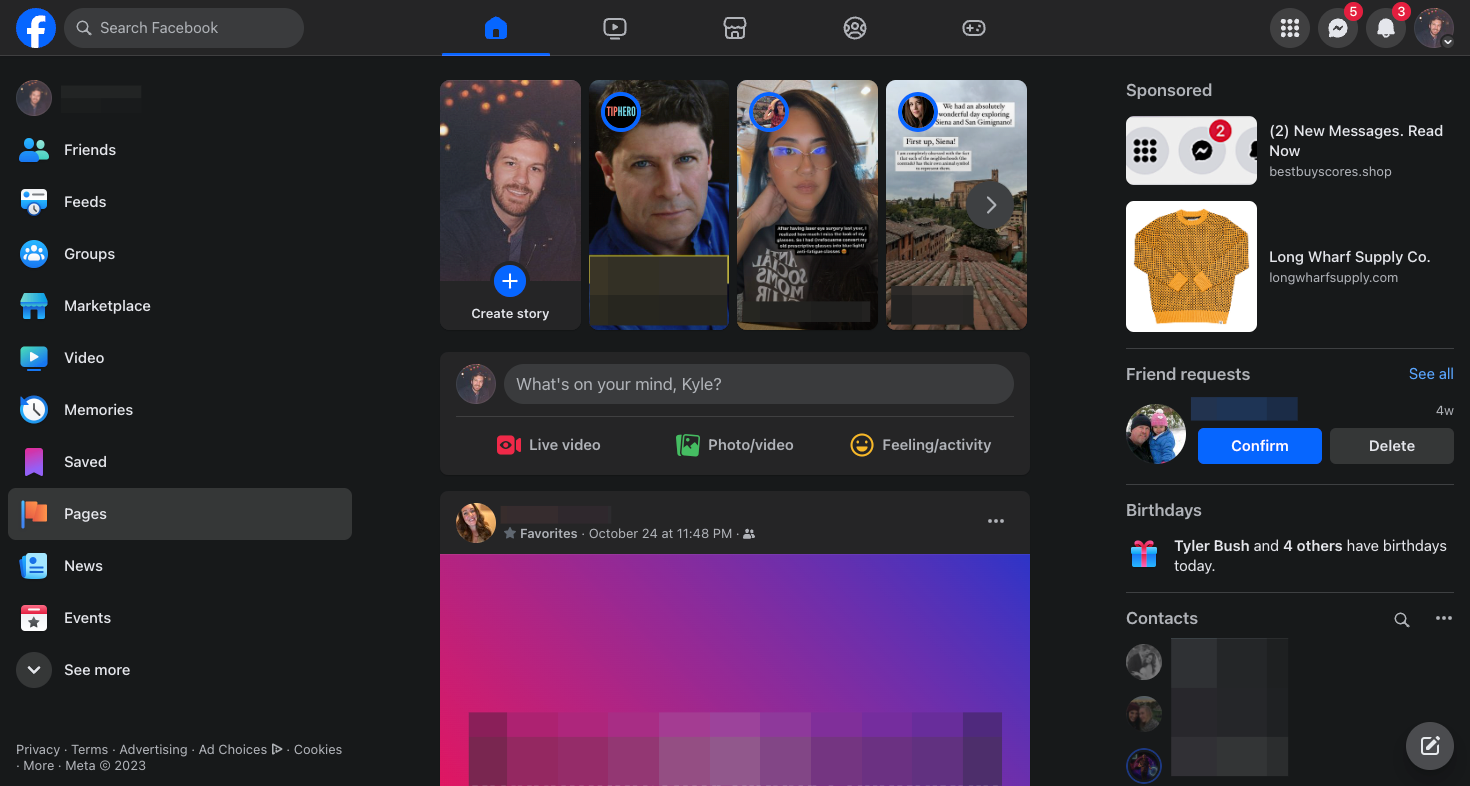1470x786 pixels.
Task: Choose Feeling/activity for post
Action: pyautogui.click(x=921, y=445)
